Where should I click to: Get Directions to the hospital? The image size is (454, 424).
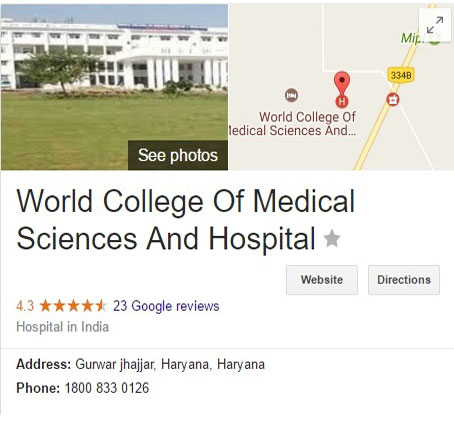(404, 280)
